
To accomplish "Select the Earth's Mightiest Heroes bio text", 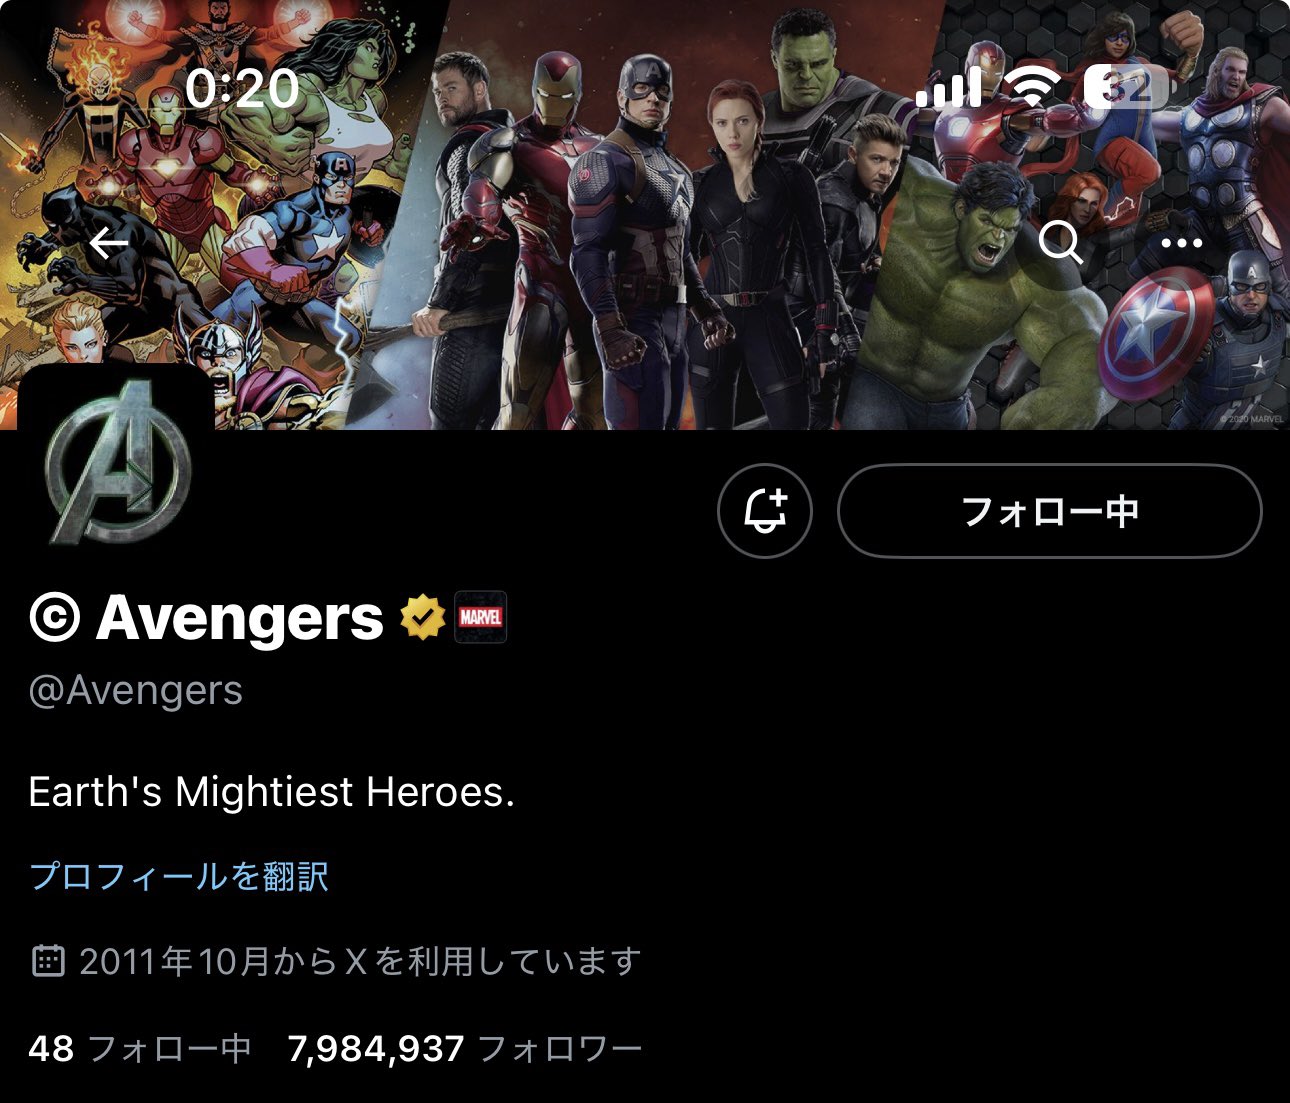I will click(x=271, y=792).
